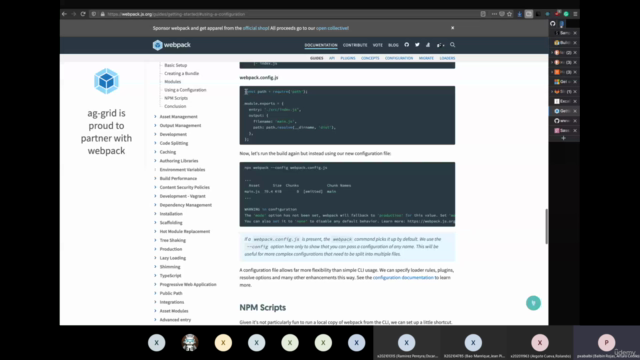Open the 'configuration documentation' link
The height and width of the screenshot is (360, 640).
pyautogui.click(x=403, y=278)
